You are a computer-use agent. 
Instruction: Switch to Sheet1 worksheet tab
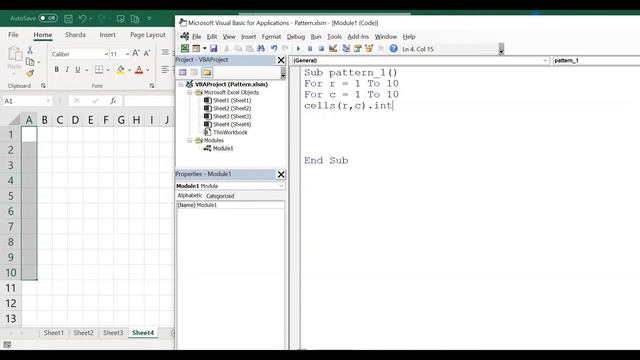[x=54, y=333]
